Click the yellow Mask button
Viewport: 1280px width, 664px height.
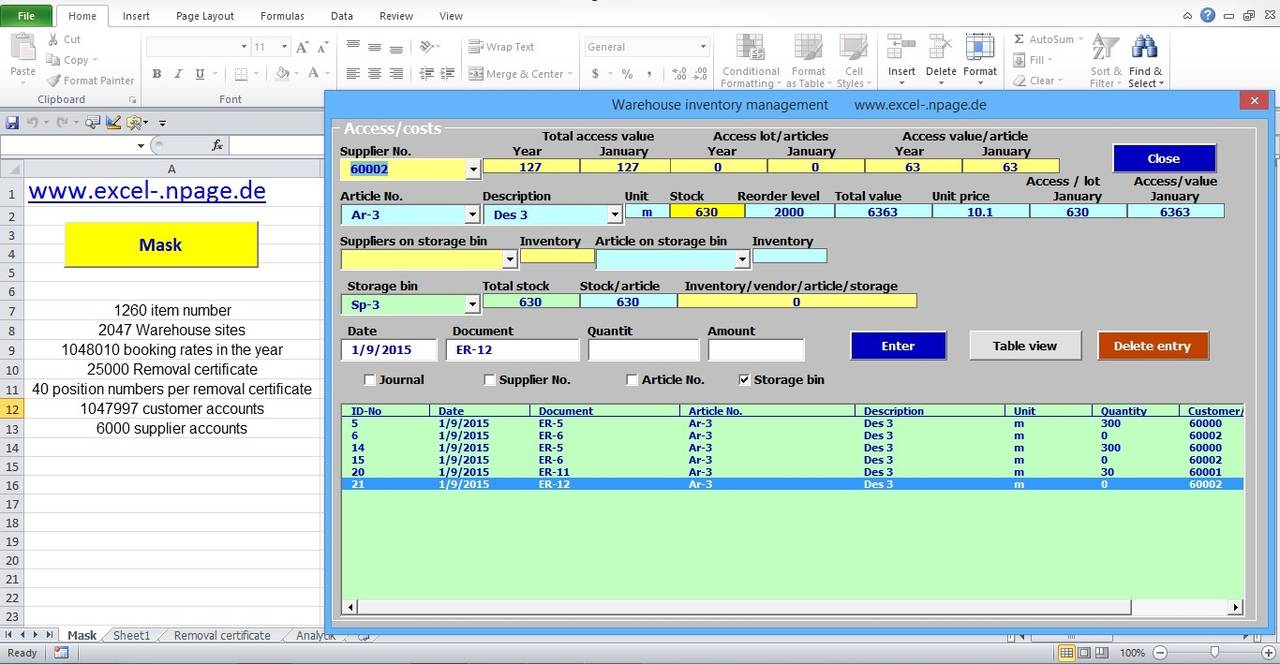pyautogui.click(x=161, y=245)
